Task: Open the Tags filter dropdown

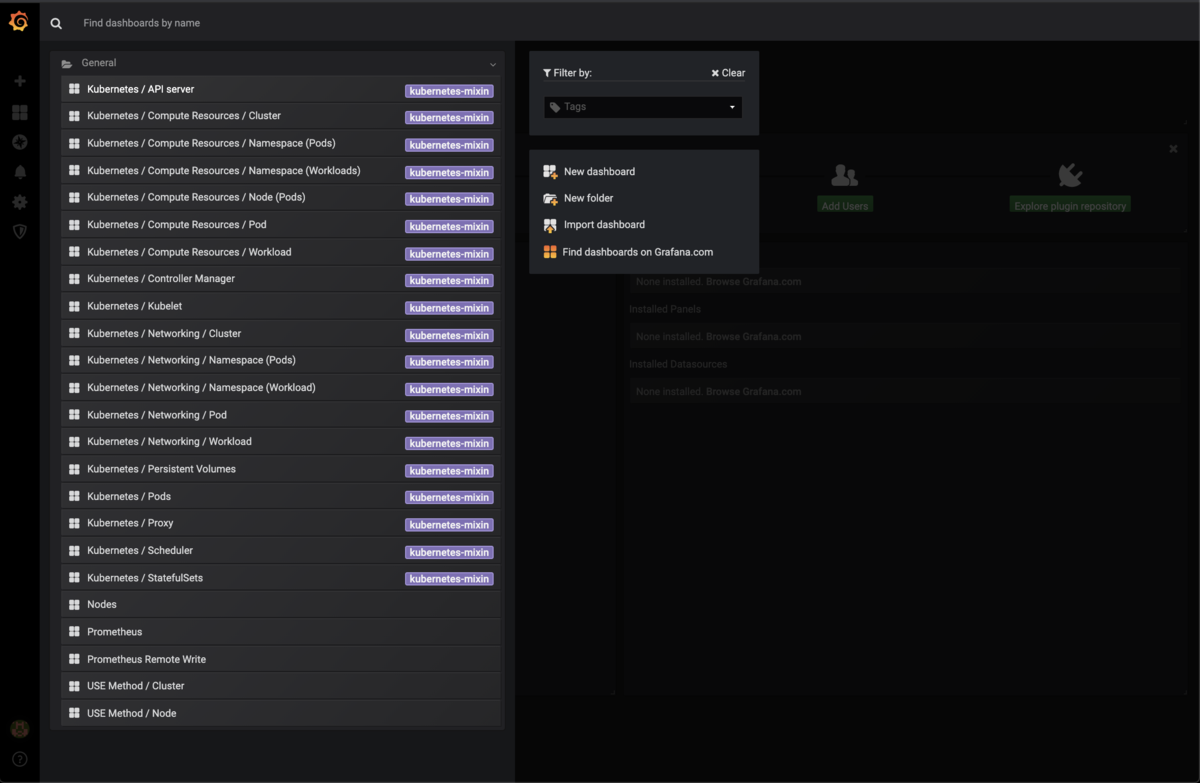Action: click(643, 107)
